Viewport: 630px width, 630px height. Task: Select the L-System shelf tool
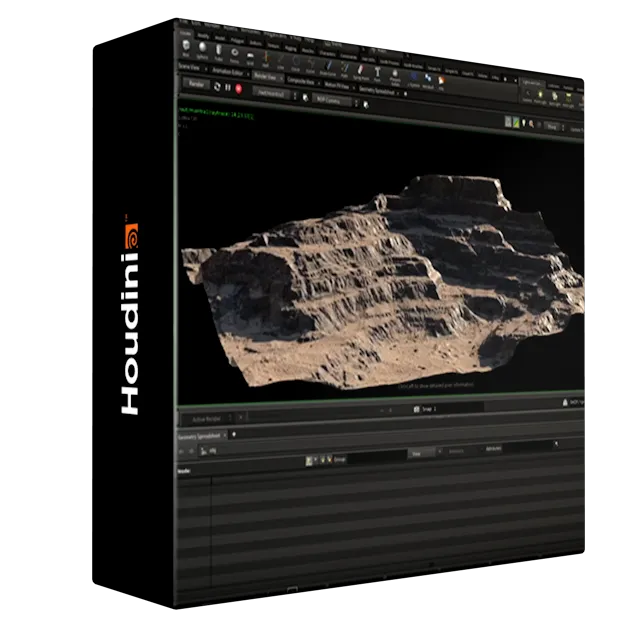click(x=413, y=79)
